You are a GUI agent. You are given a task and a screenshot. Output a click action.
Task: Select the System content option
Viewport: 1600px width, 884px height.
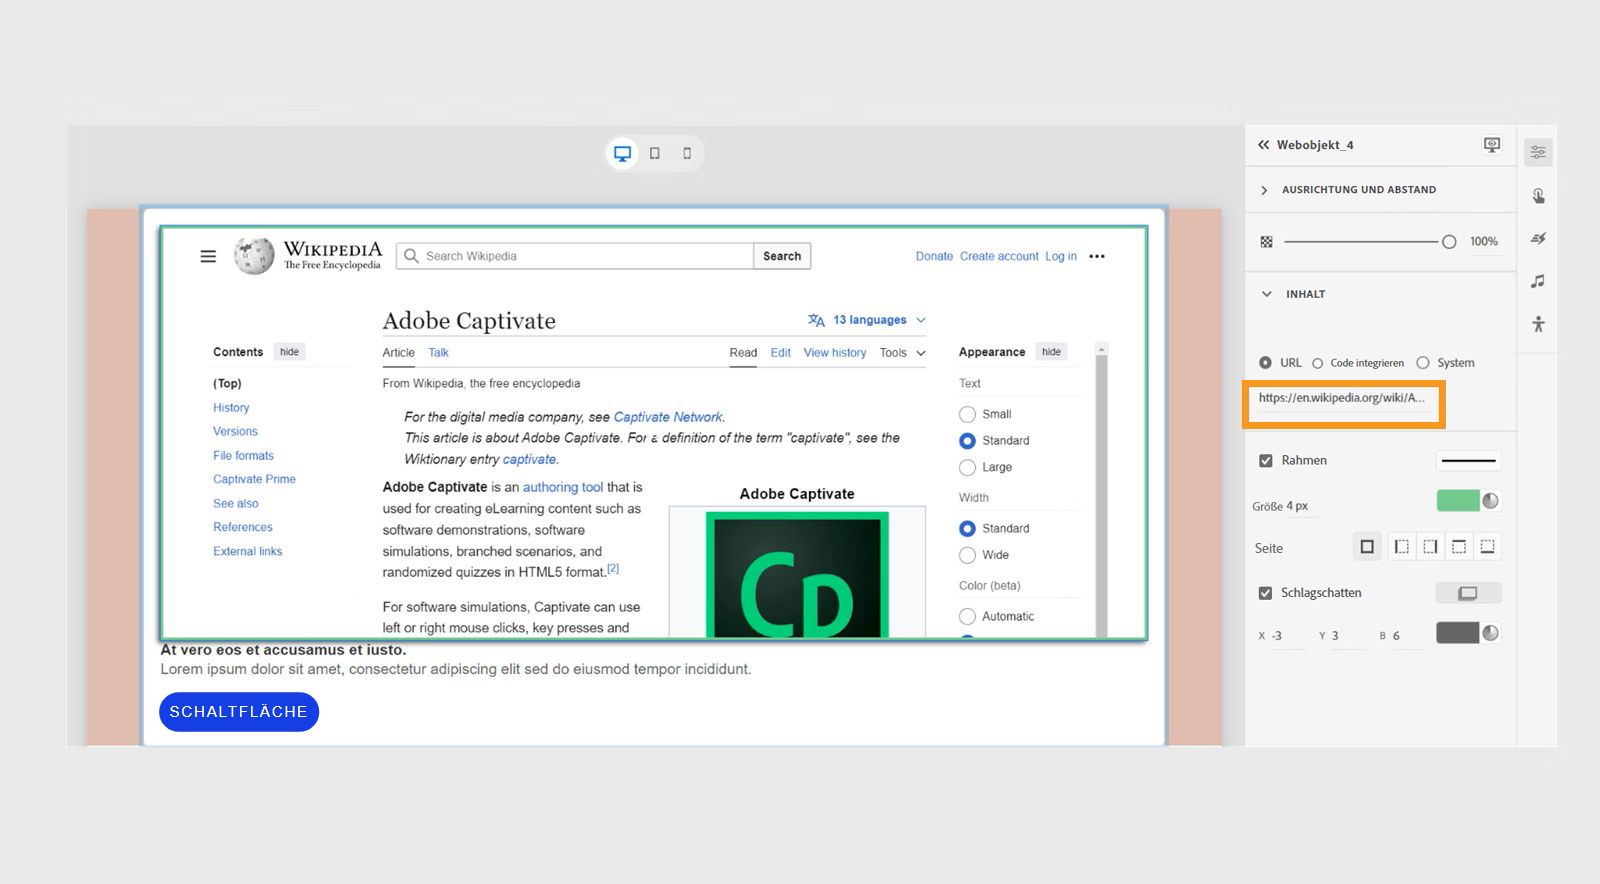(1423, 363)
